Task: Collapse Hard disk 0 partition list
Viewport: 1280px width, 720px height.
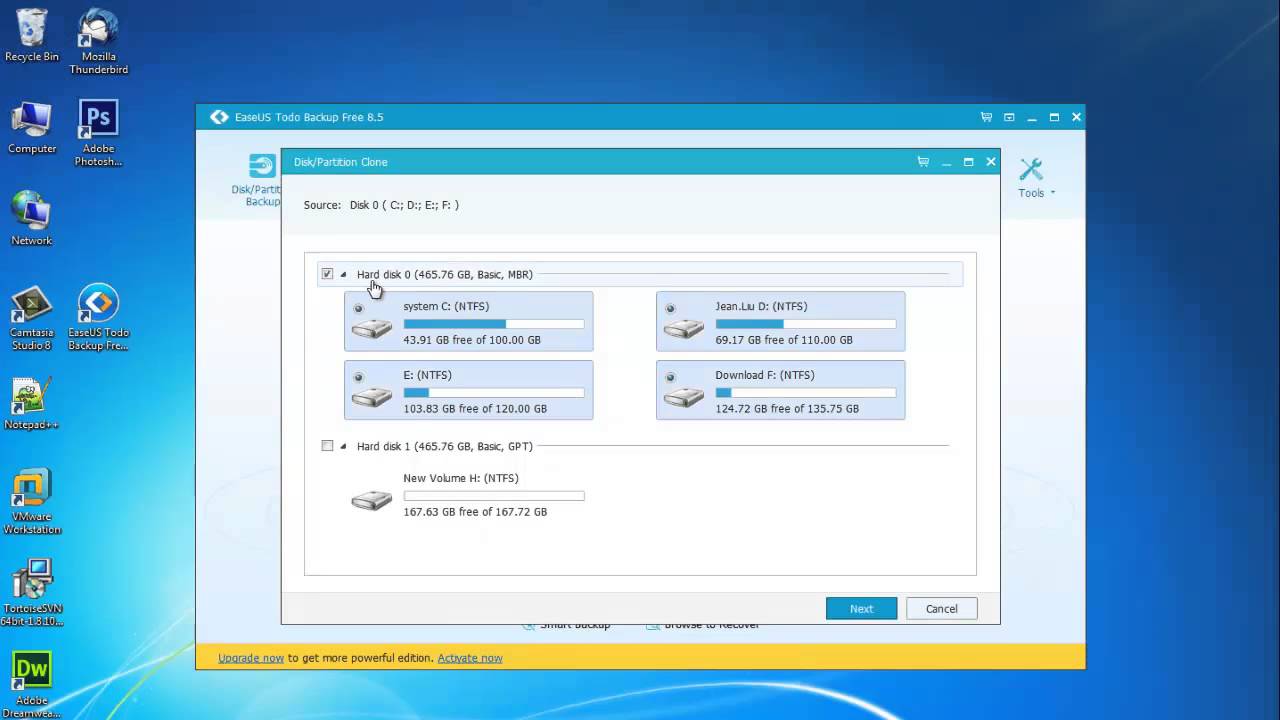Action: [x=343, y=274]
